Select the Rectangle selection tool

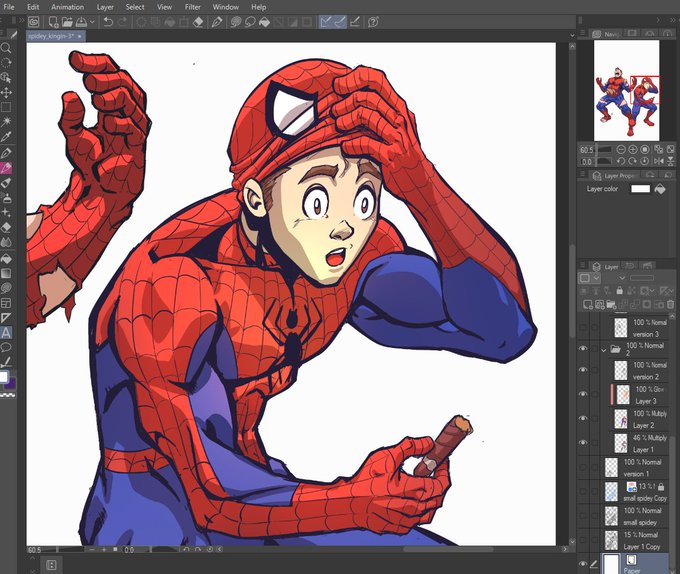pos(6,108)
